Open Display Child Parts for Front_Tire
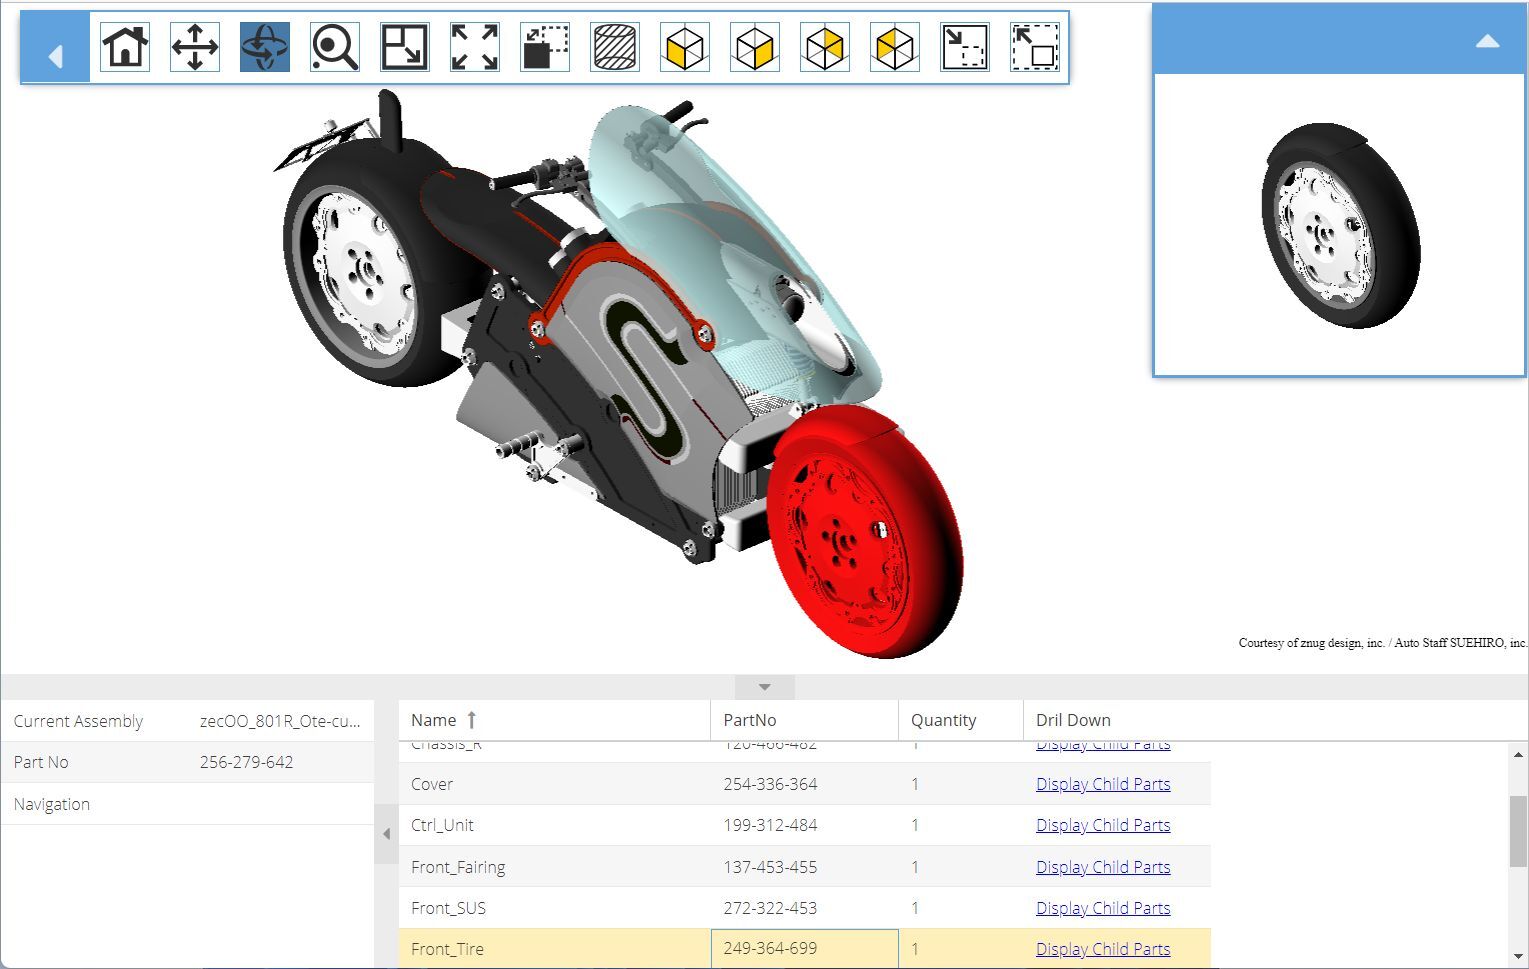Viewport: 1529px width, 969px height. [1102, 949]
